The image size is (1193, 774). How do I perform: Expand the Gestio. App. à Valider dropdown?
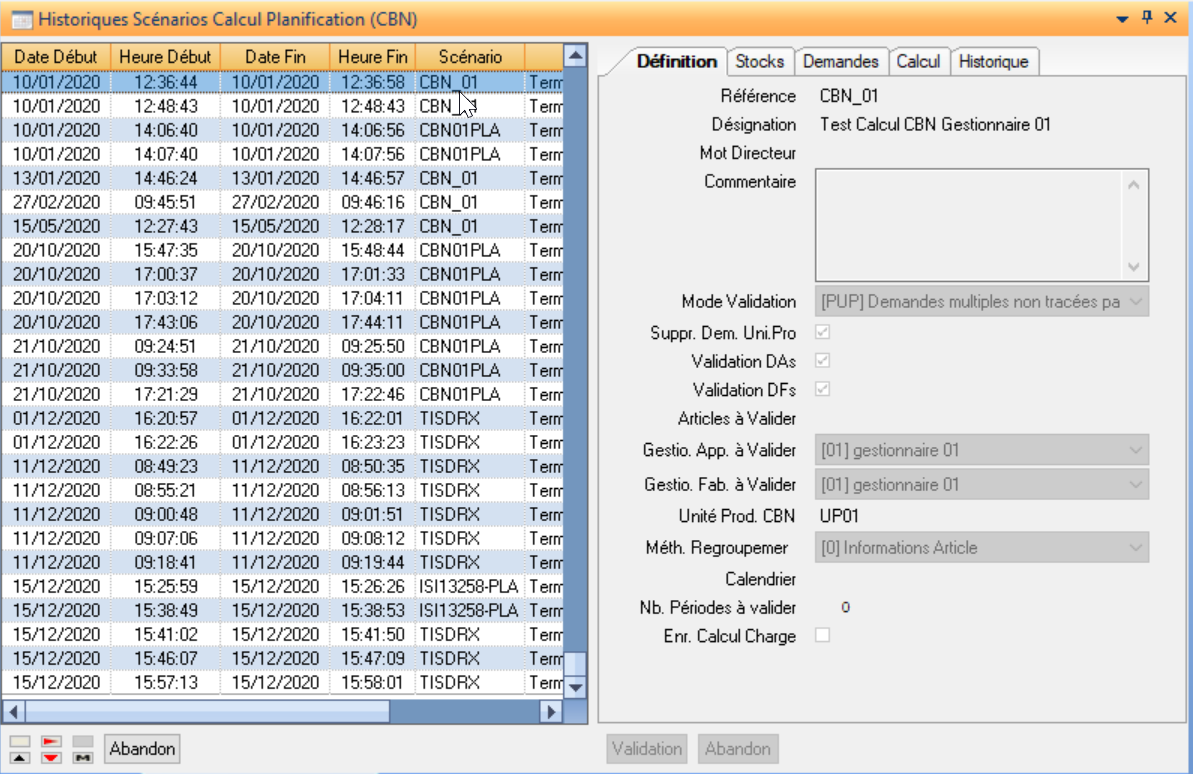(x=1135, y=450)
